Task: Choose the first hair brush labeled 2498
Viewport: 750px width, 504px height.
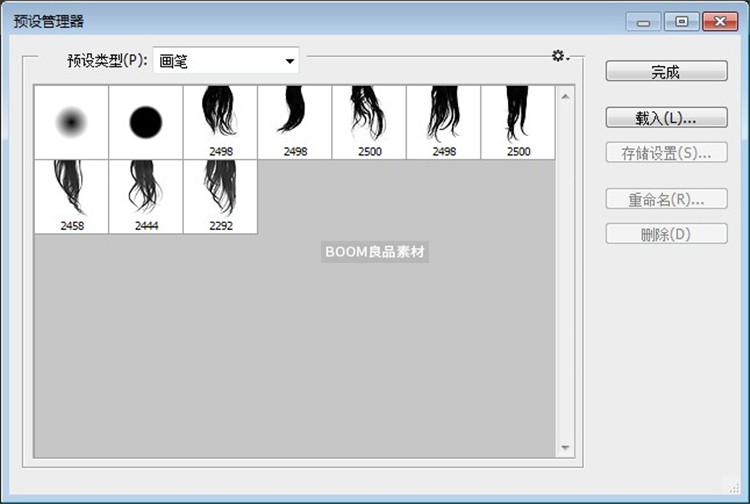Action: click(x=220, y=118)
